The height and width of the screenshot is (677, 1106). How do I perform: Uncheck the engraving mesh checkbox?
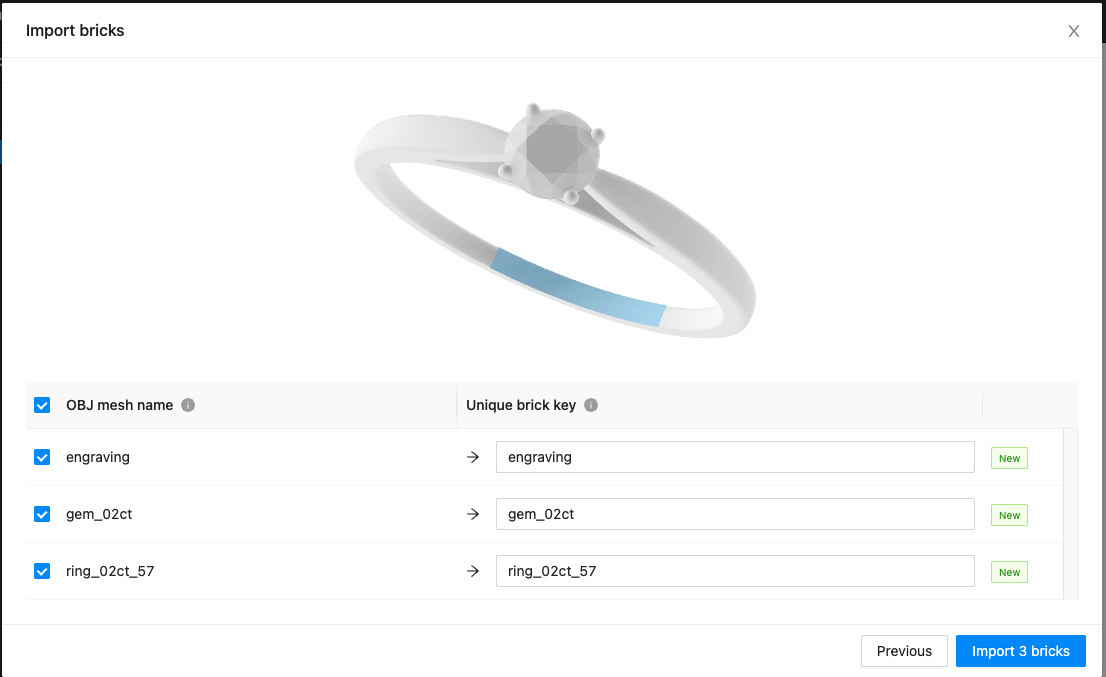(x=42, y=457)
